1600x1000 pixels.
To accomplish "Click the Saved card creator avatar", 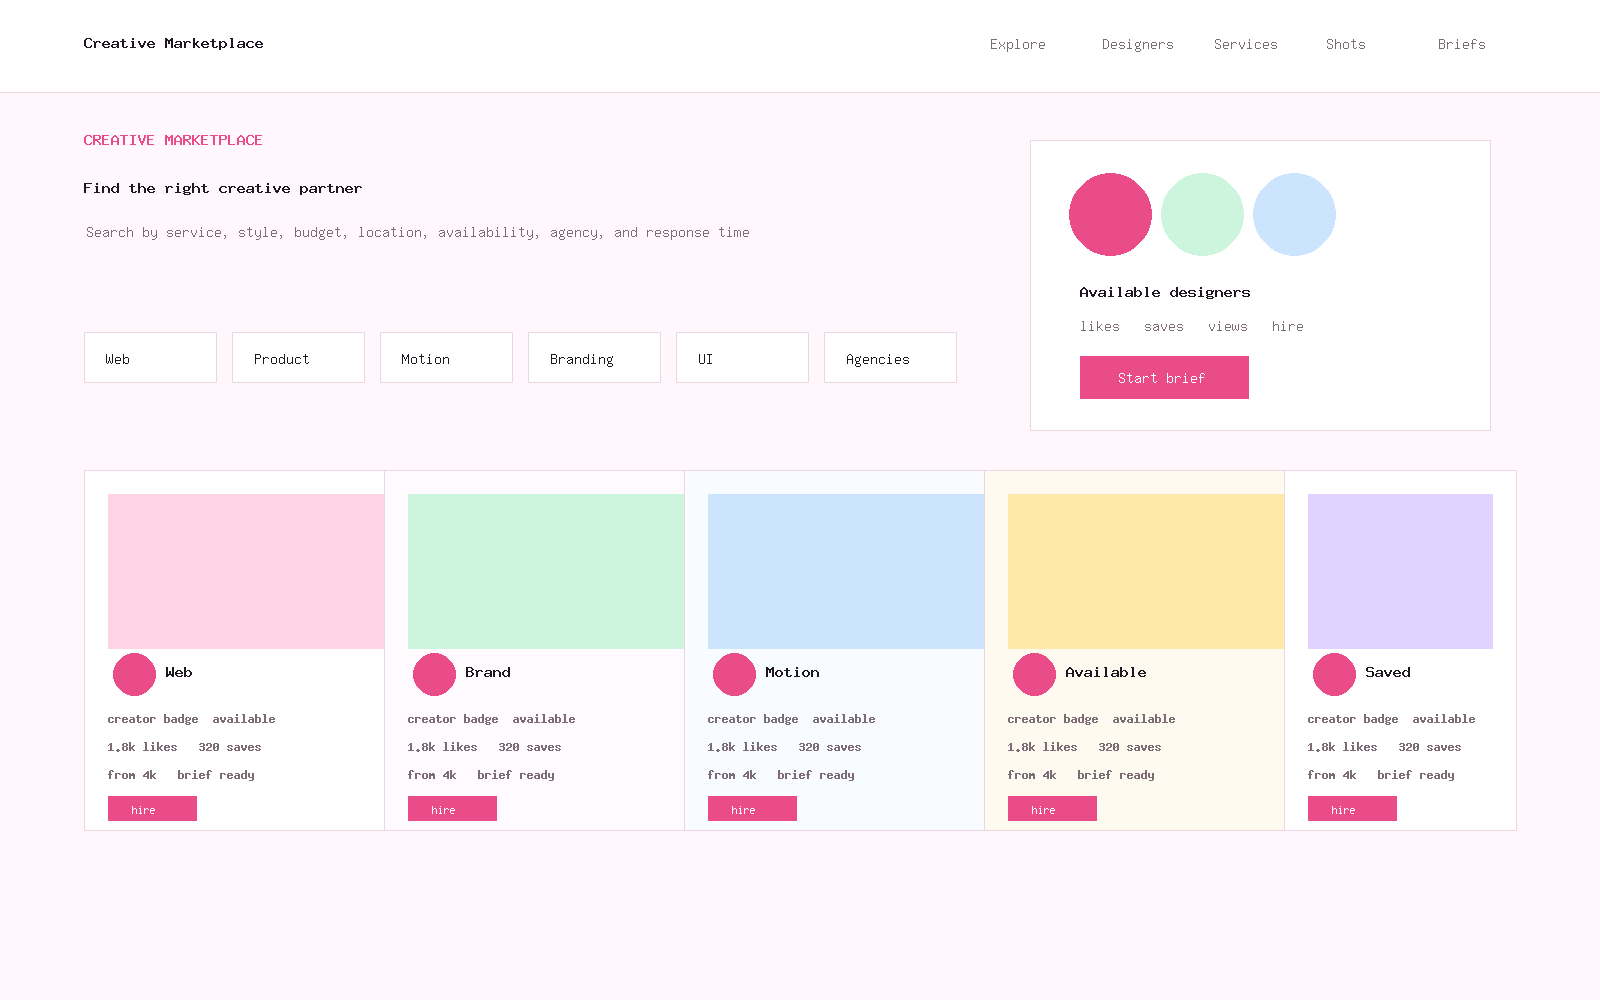I will (1334, 674).
